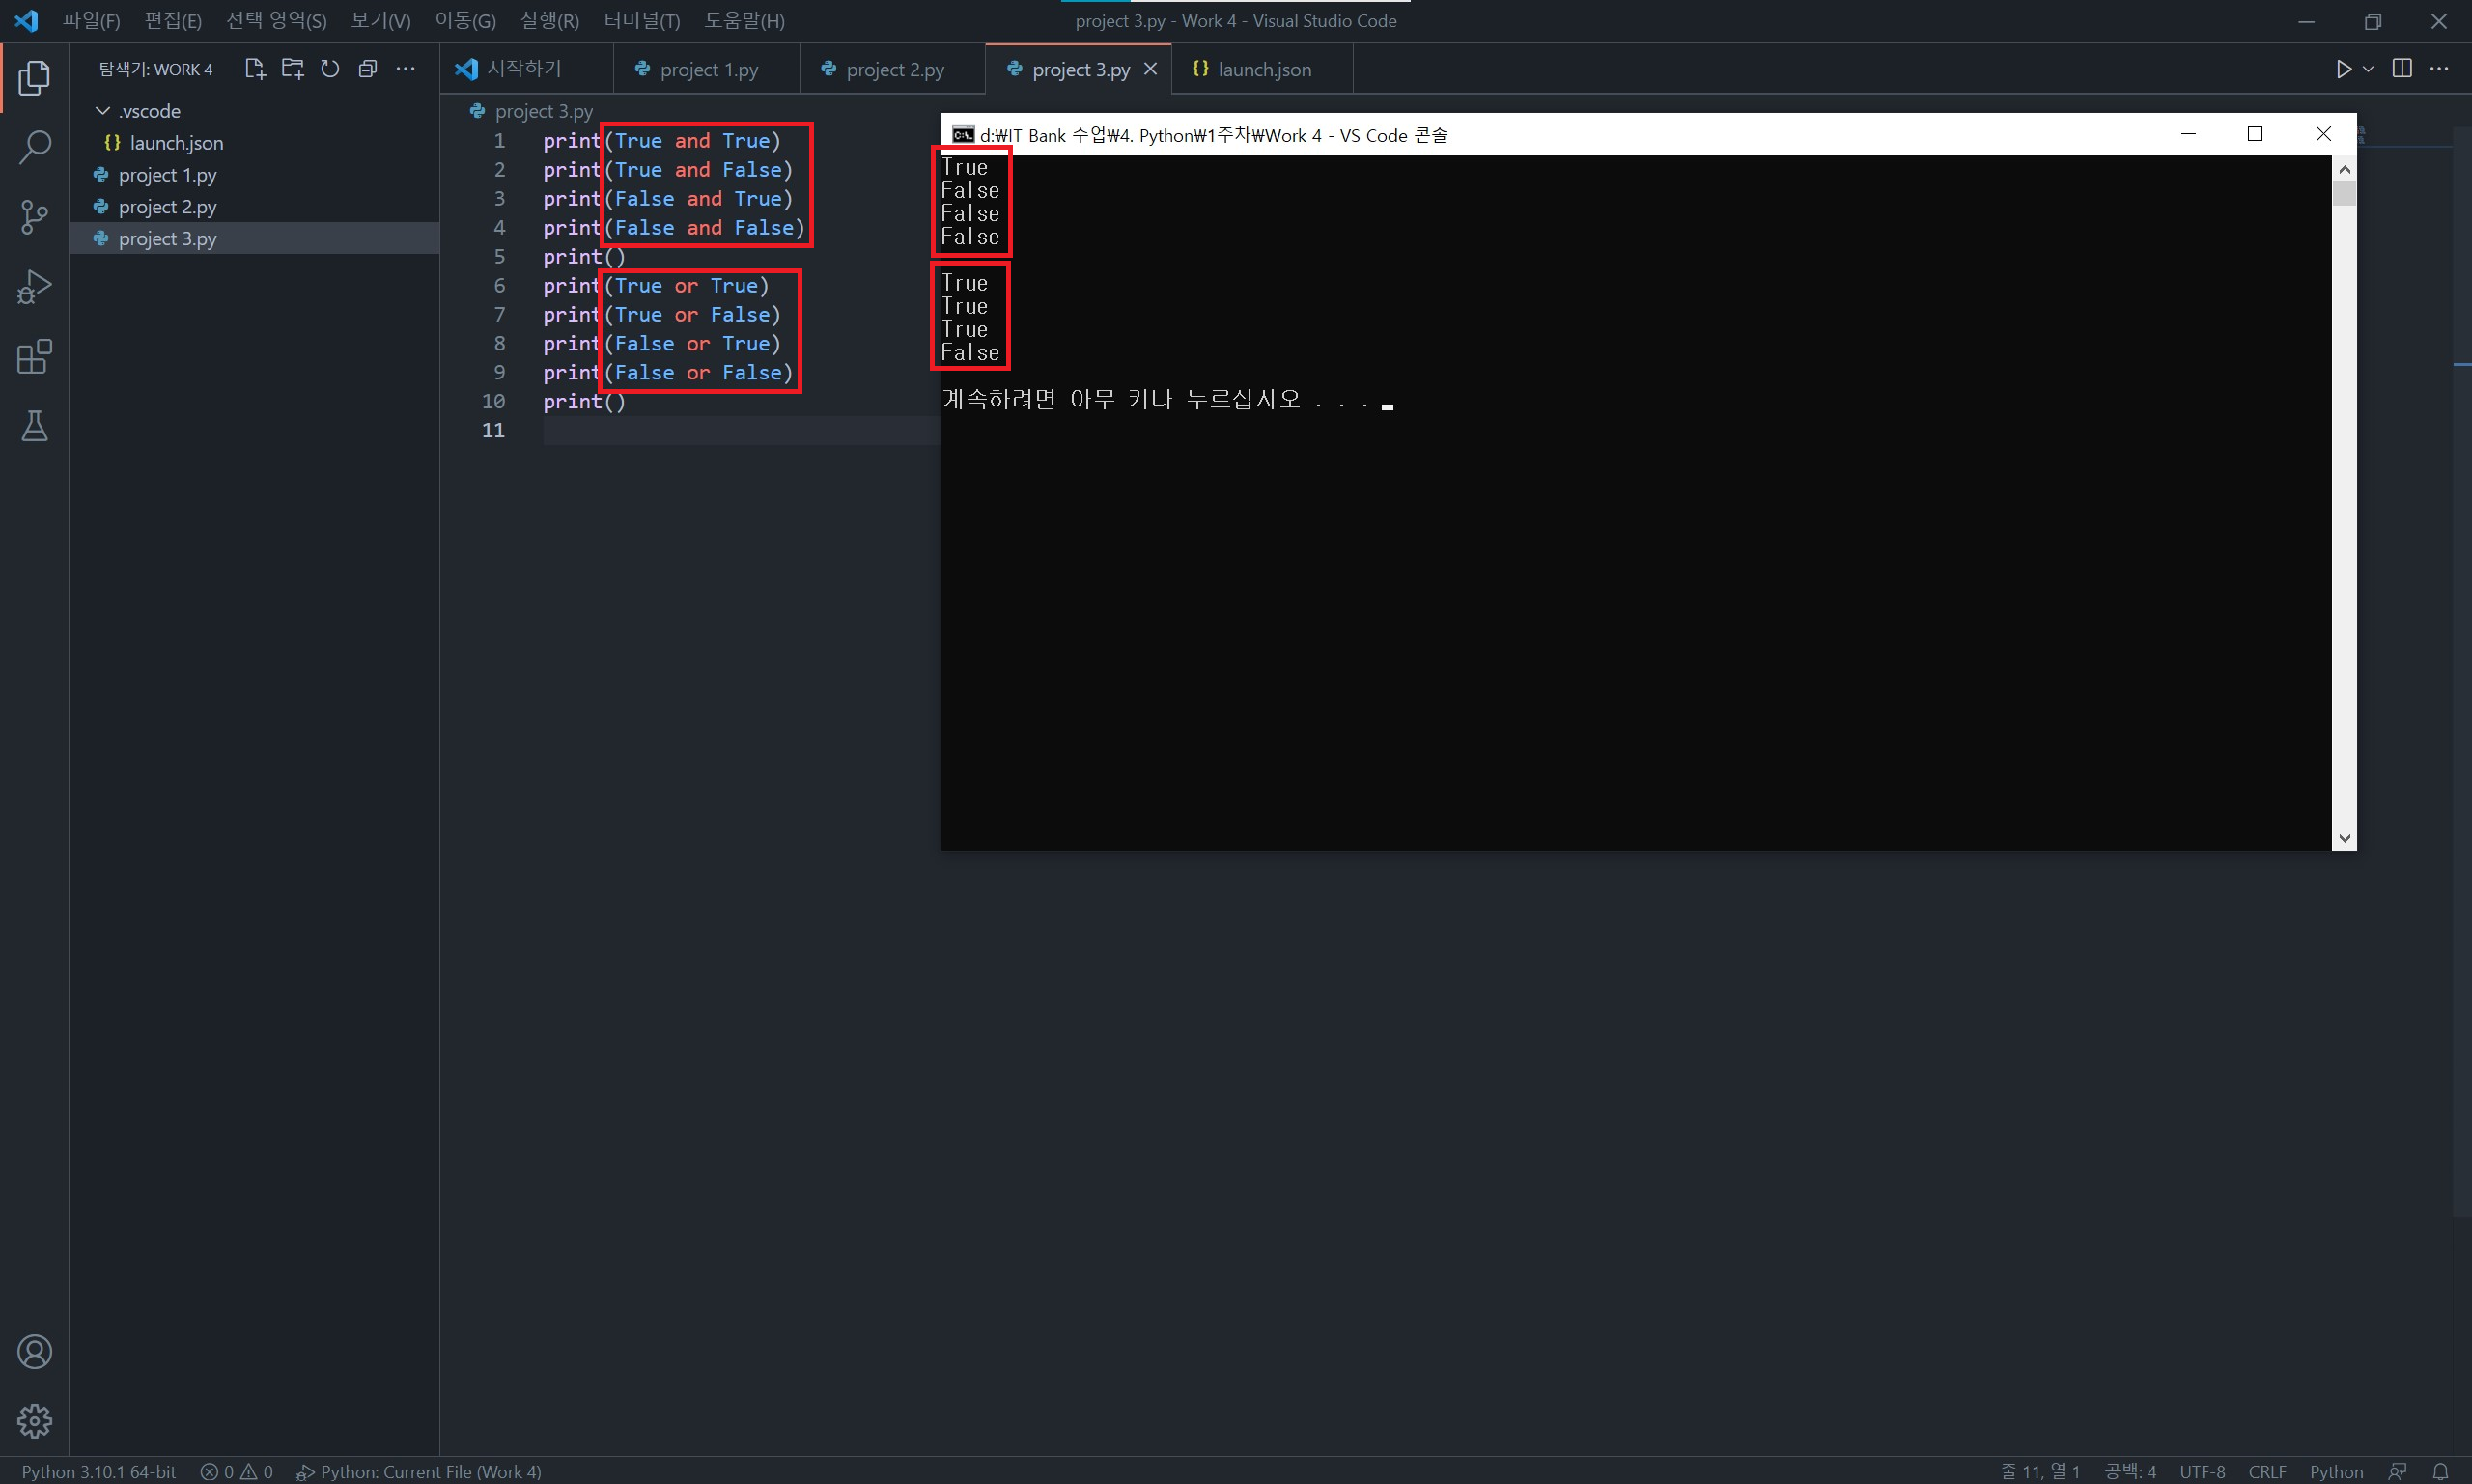Collapse all folders in explorer

(368, 69)
